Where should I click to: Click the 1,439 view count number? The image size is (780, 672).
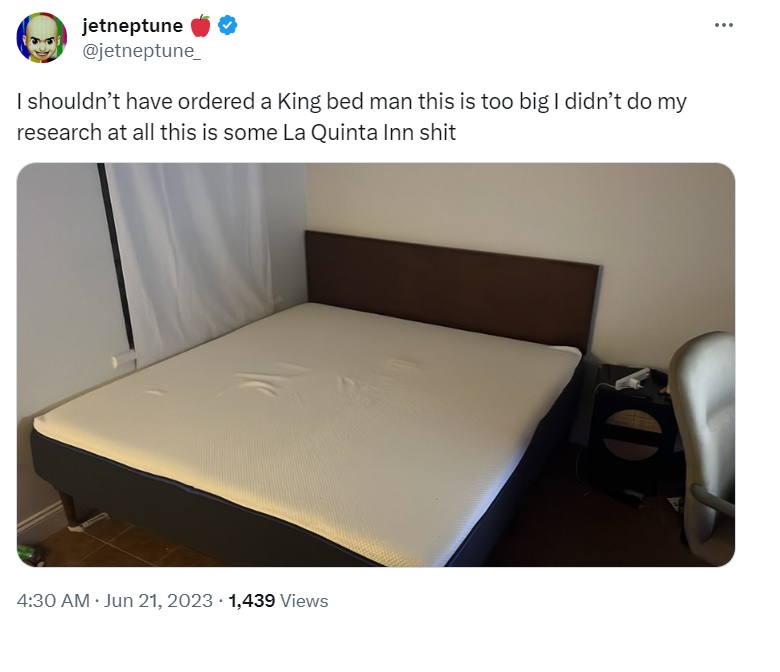252,600
